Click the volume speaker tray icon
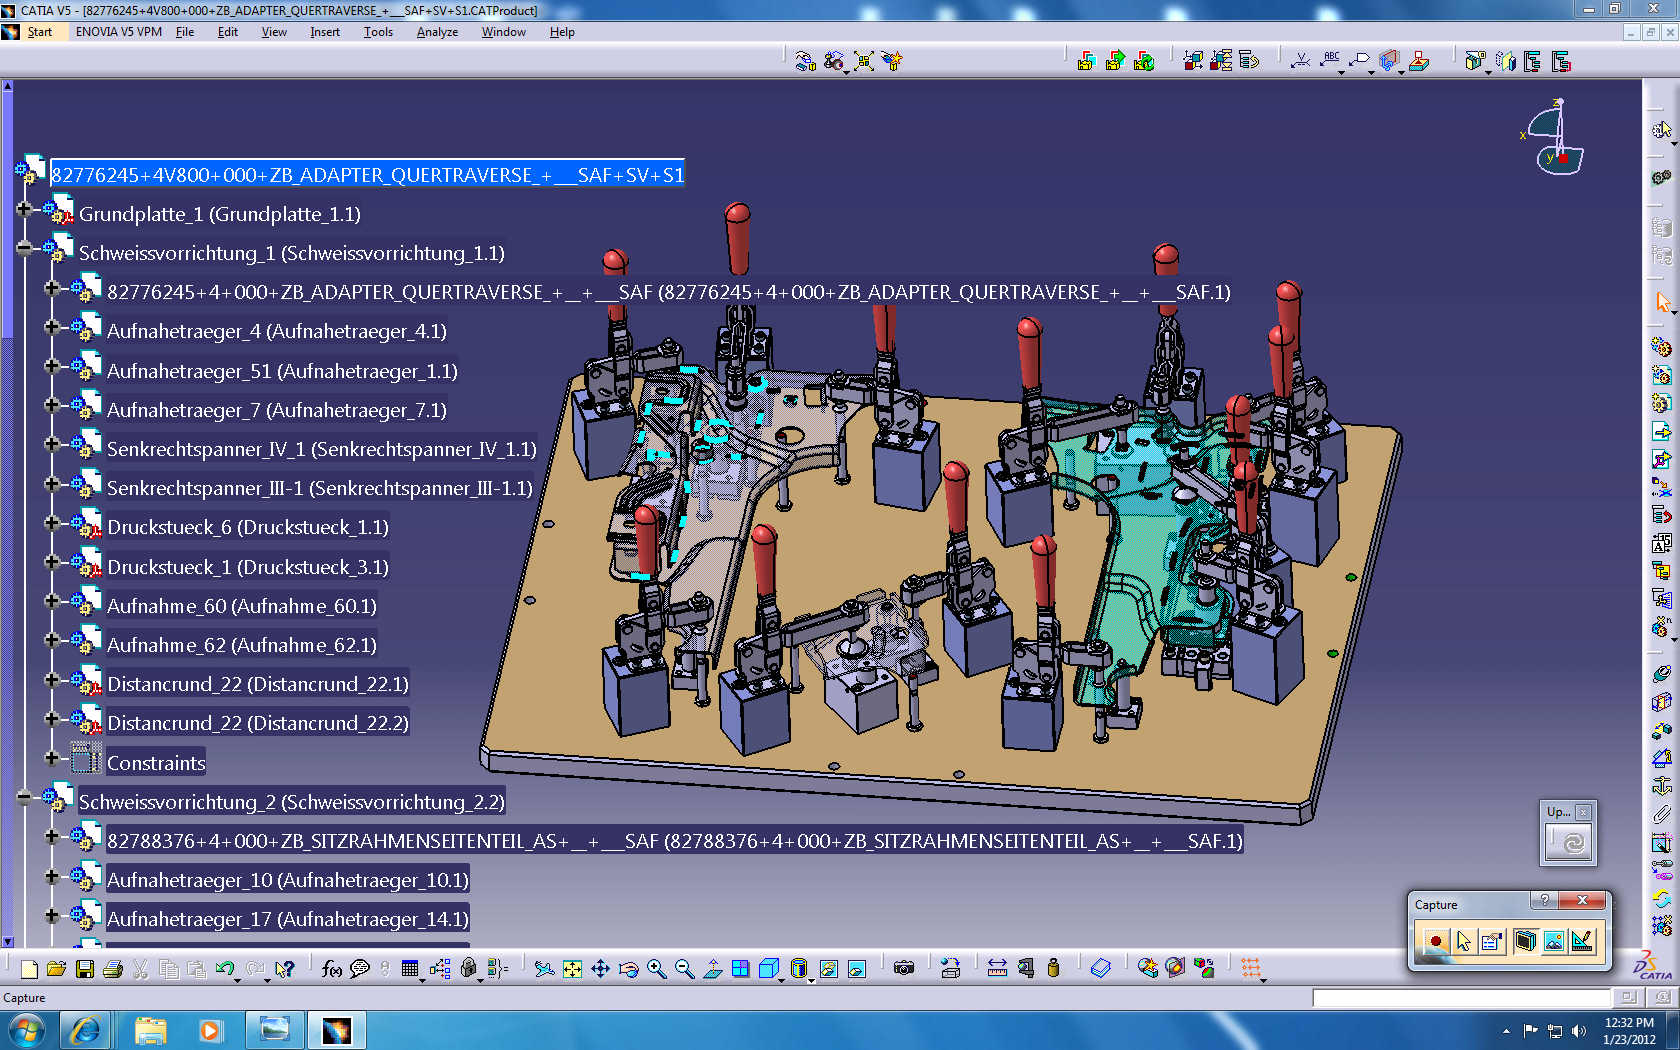This screenshot has width=1680, height=1050. click(x=1579, y=1031)
